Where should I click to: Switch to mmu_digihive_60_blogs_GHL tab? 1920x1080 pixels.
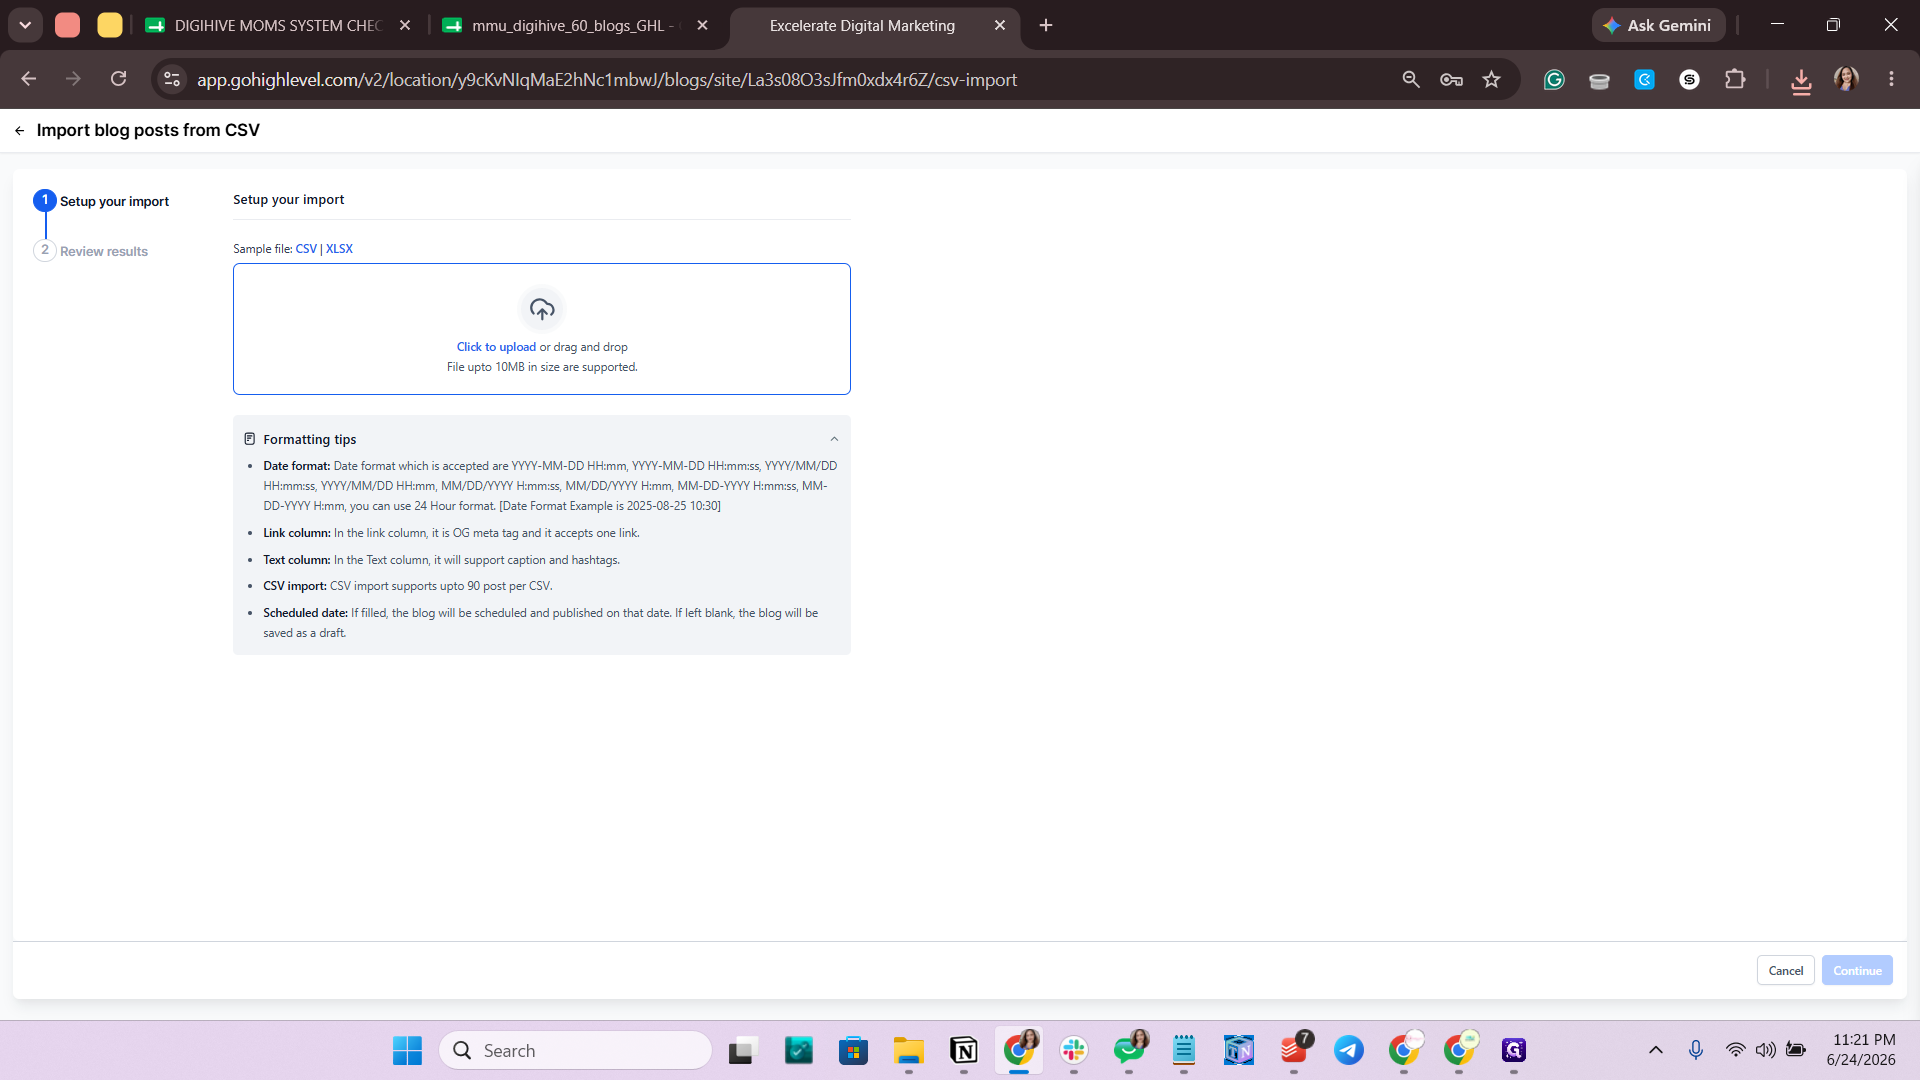[x=573, y=26]
